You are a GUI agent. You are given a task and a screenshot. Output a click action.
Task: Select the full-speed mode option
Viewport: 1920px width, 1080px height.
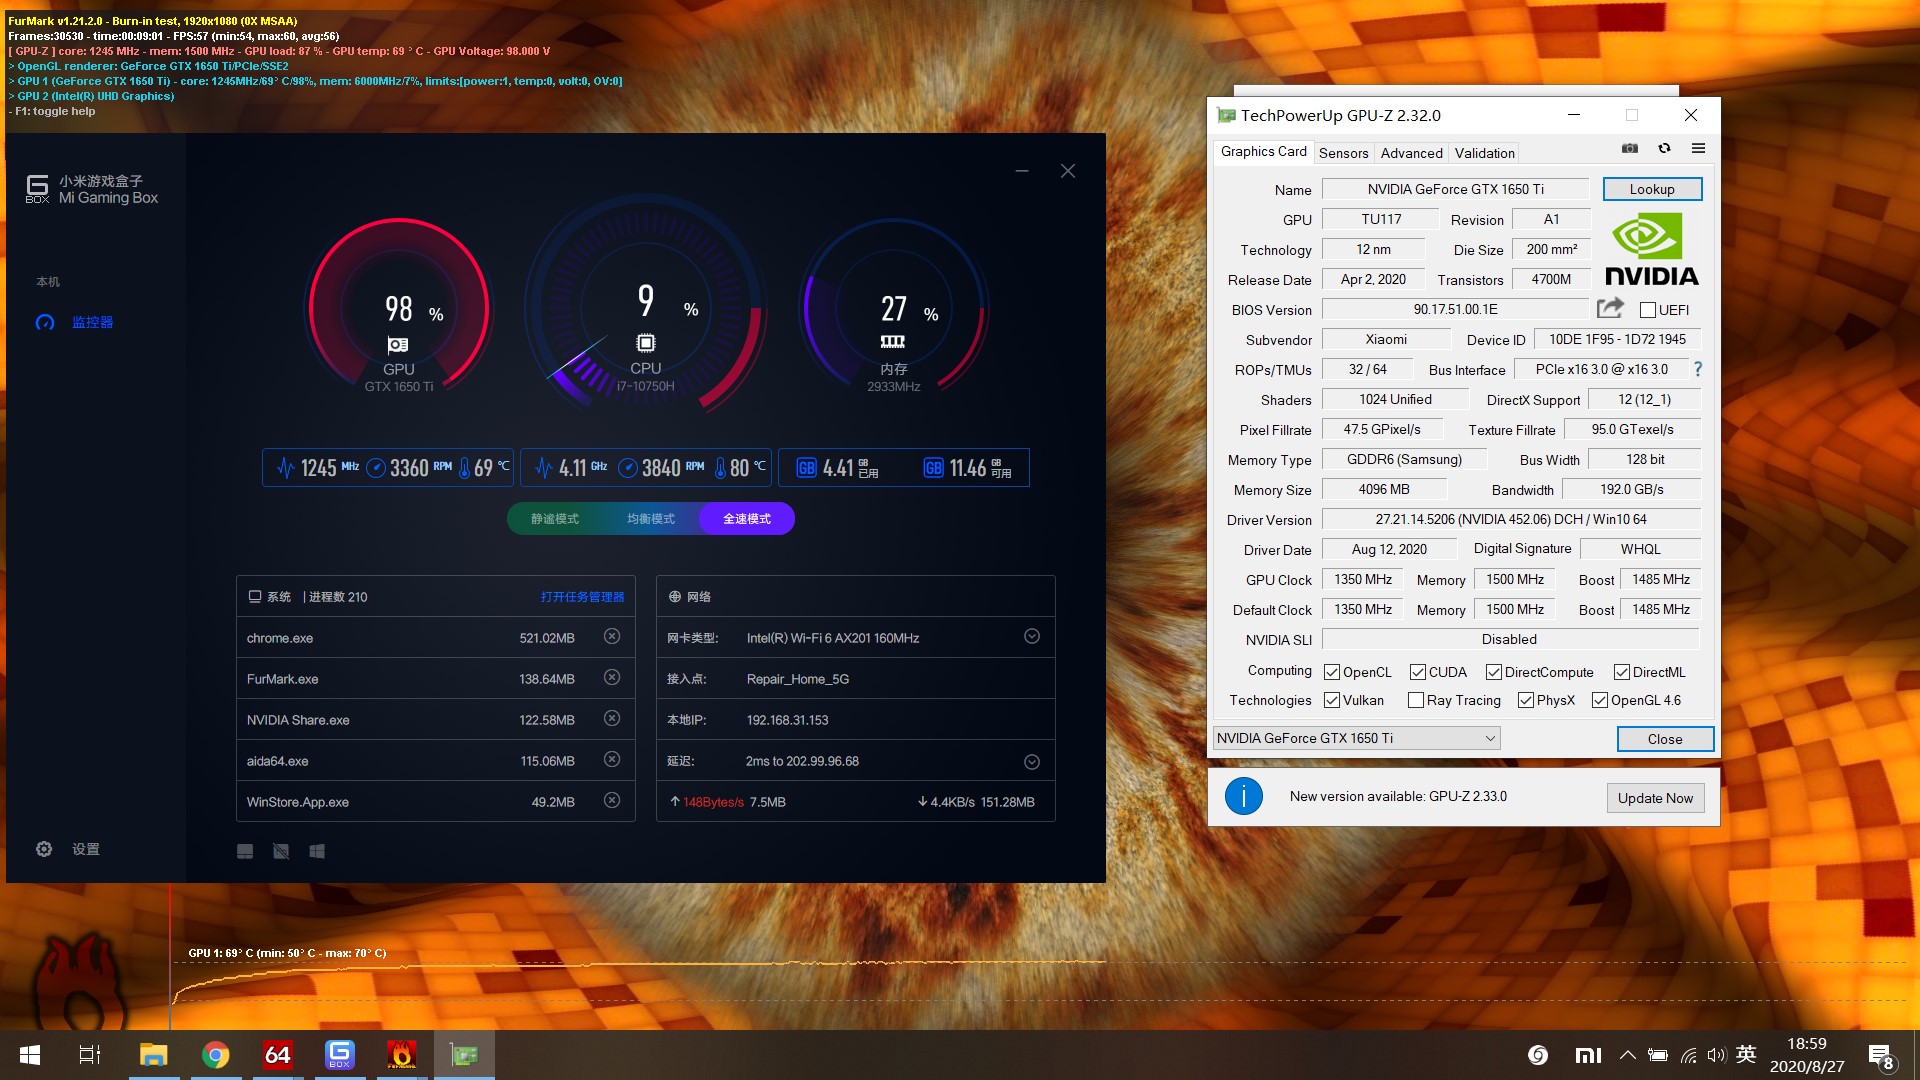click(x=747, y=519)
